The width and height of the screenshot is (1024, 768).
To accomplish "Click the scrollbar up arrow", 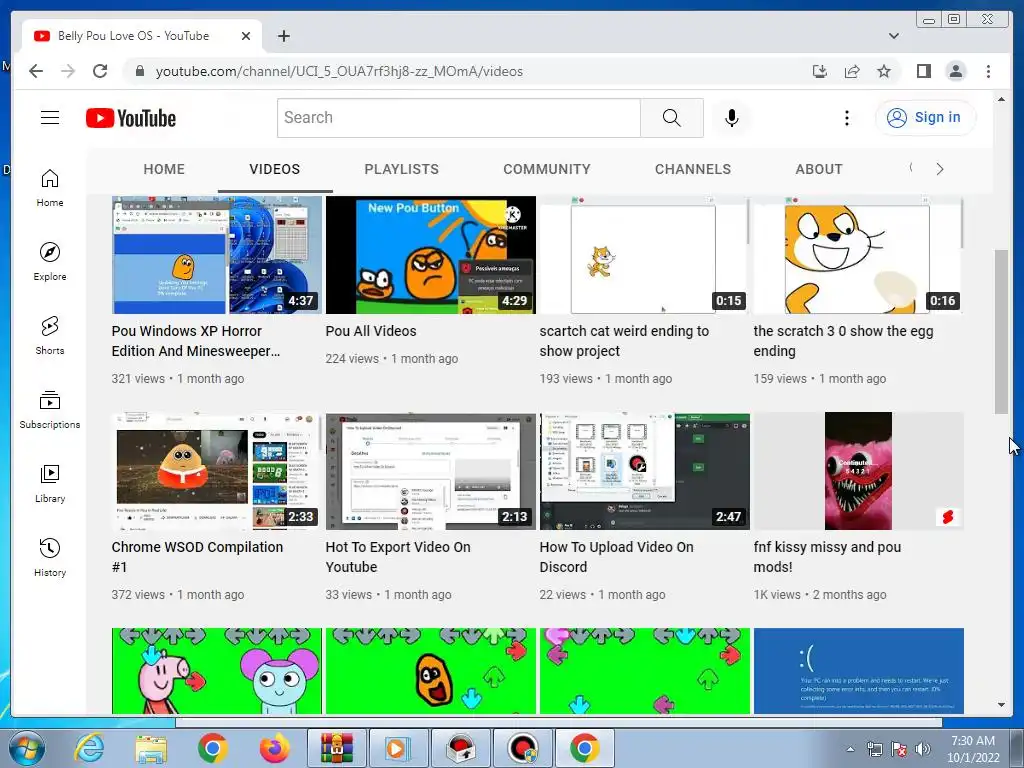I will pos(1001,99).
